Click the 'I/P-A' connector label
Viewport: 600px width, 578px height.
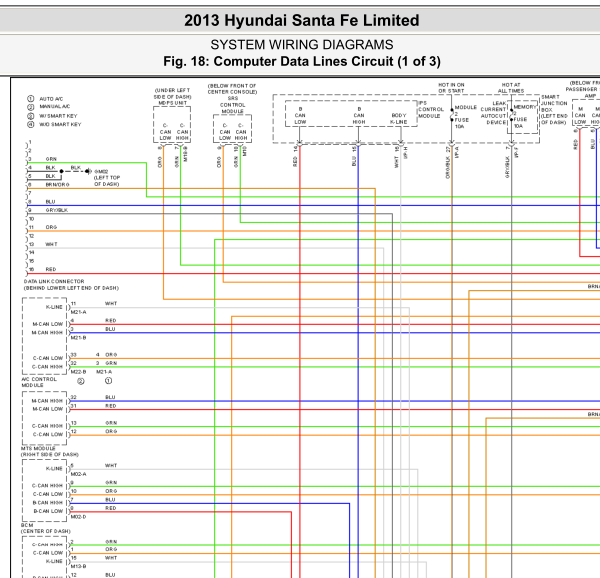pos(456,152)
